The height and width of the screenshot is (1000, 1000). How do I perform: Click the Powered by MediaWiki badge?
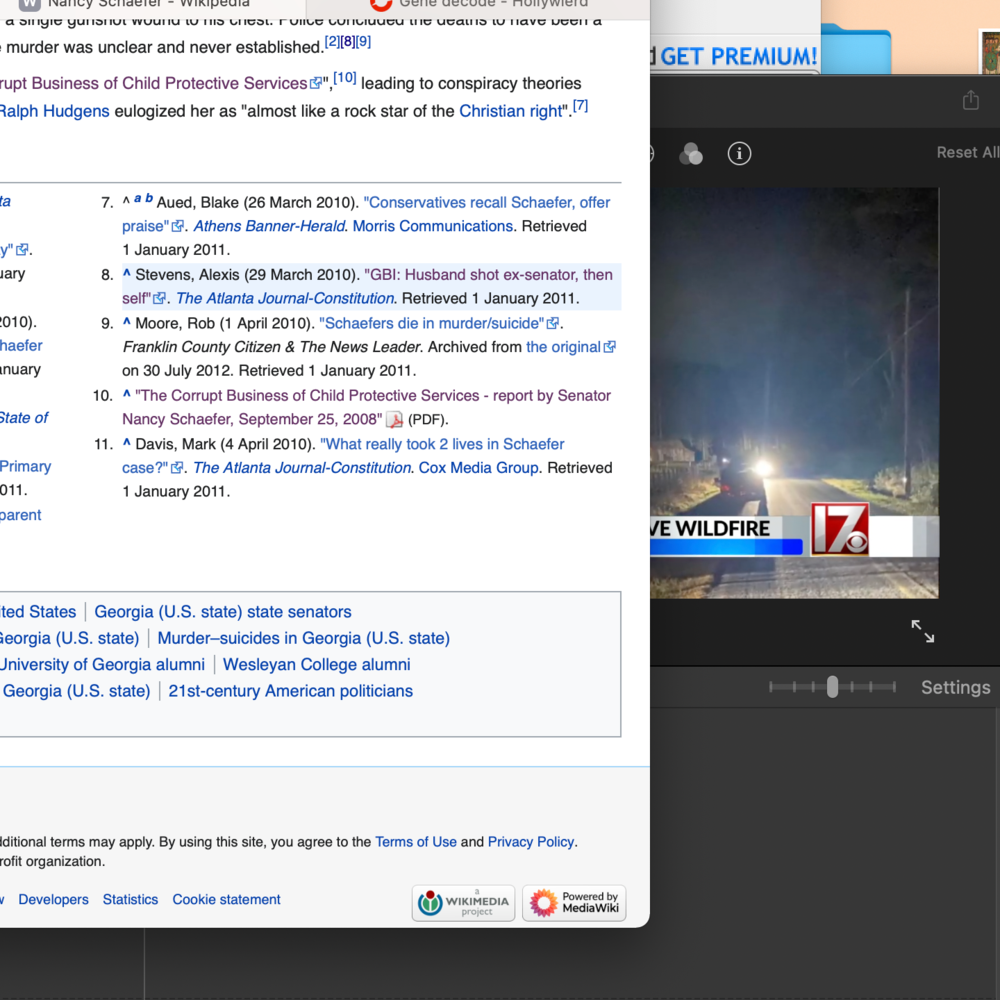pos(574,903)
